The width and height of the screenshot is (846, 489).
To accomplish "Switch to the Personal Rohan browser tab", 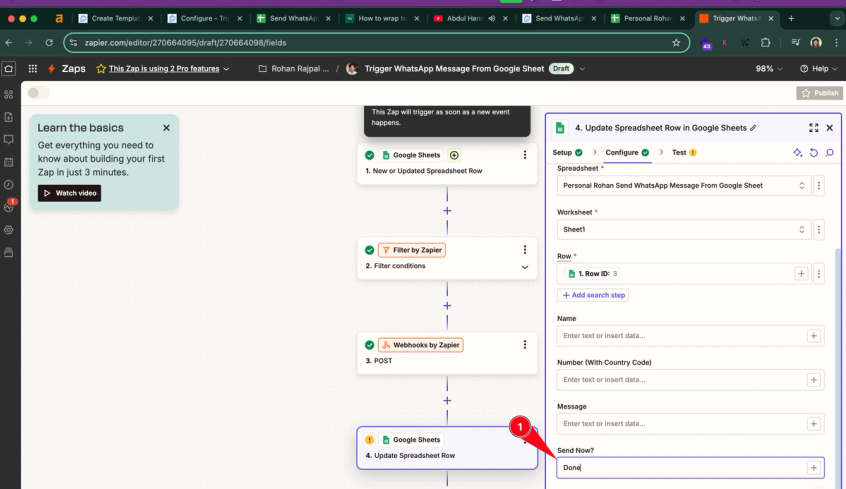I will pos(647,18).
